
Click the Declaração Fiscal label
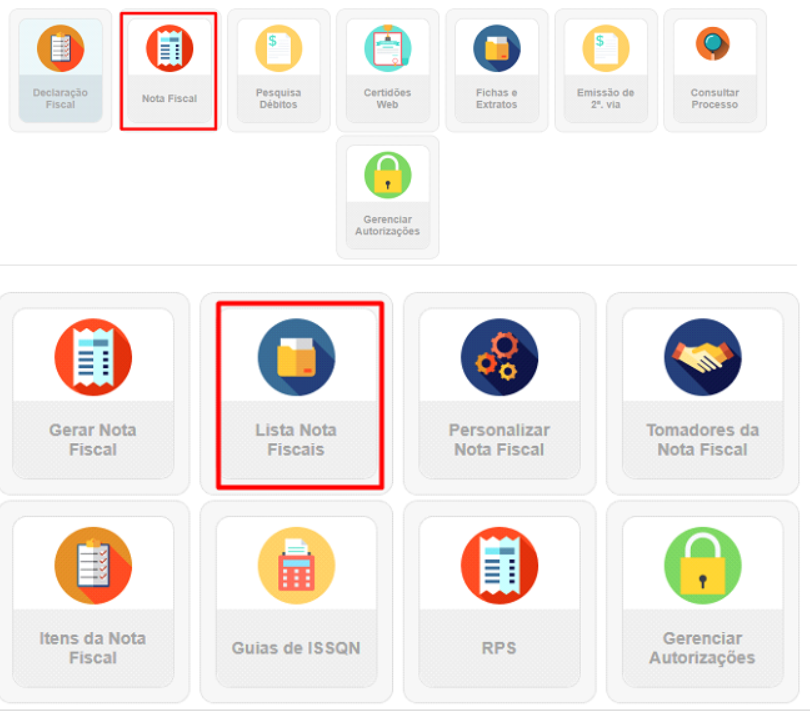point(60,98)
